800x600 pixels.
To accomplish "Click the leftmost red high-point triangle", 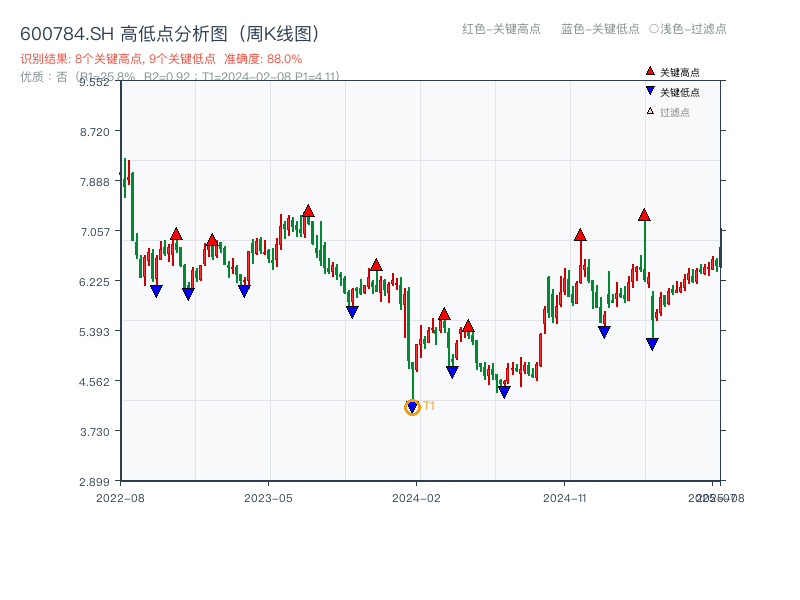I will coord(176,234).
